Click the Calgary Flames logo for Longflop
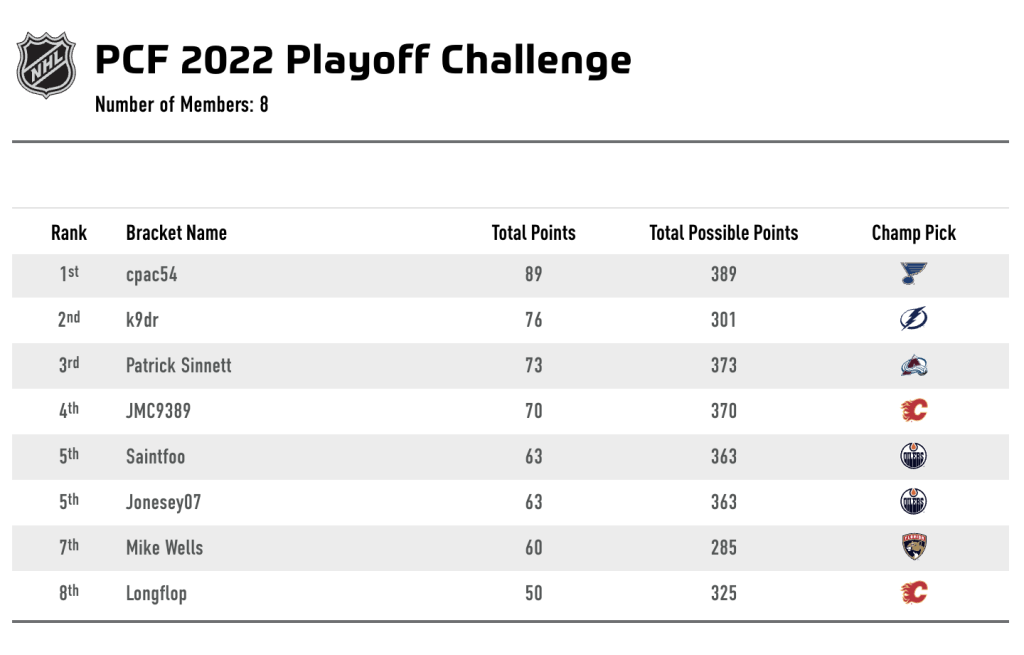Image resolution: width=1024 pixels, height=655 pixels. (913, 593)
